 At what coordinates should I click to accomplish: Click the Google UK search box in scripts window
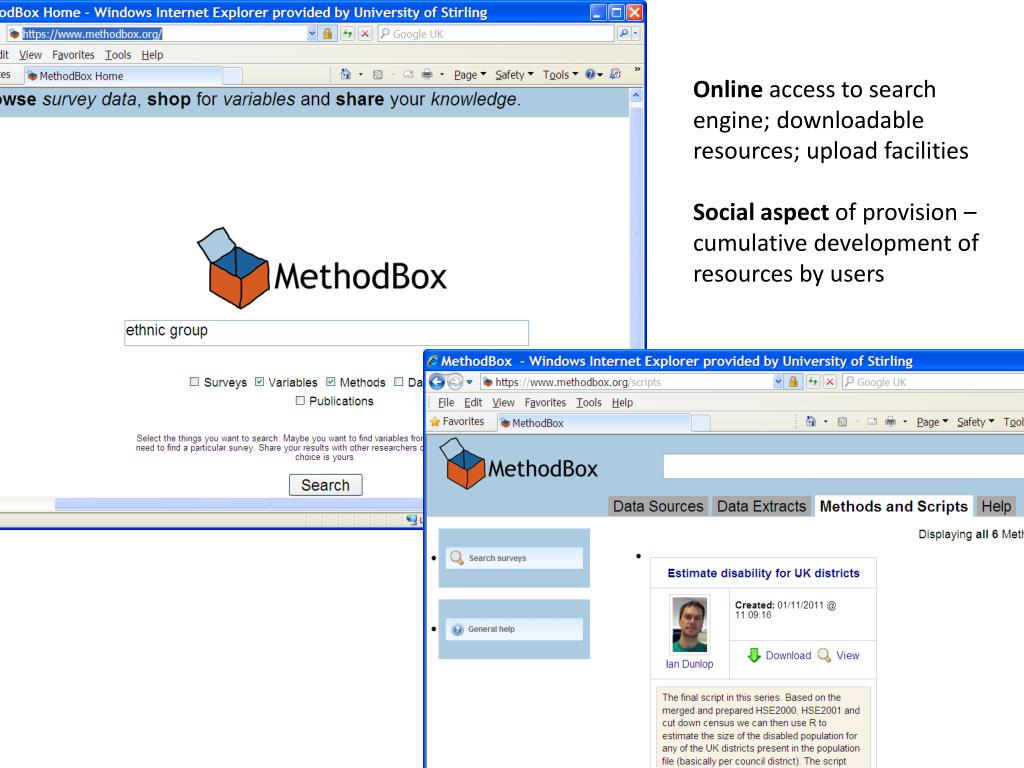933,381
